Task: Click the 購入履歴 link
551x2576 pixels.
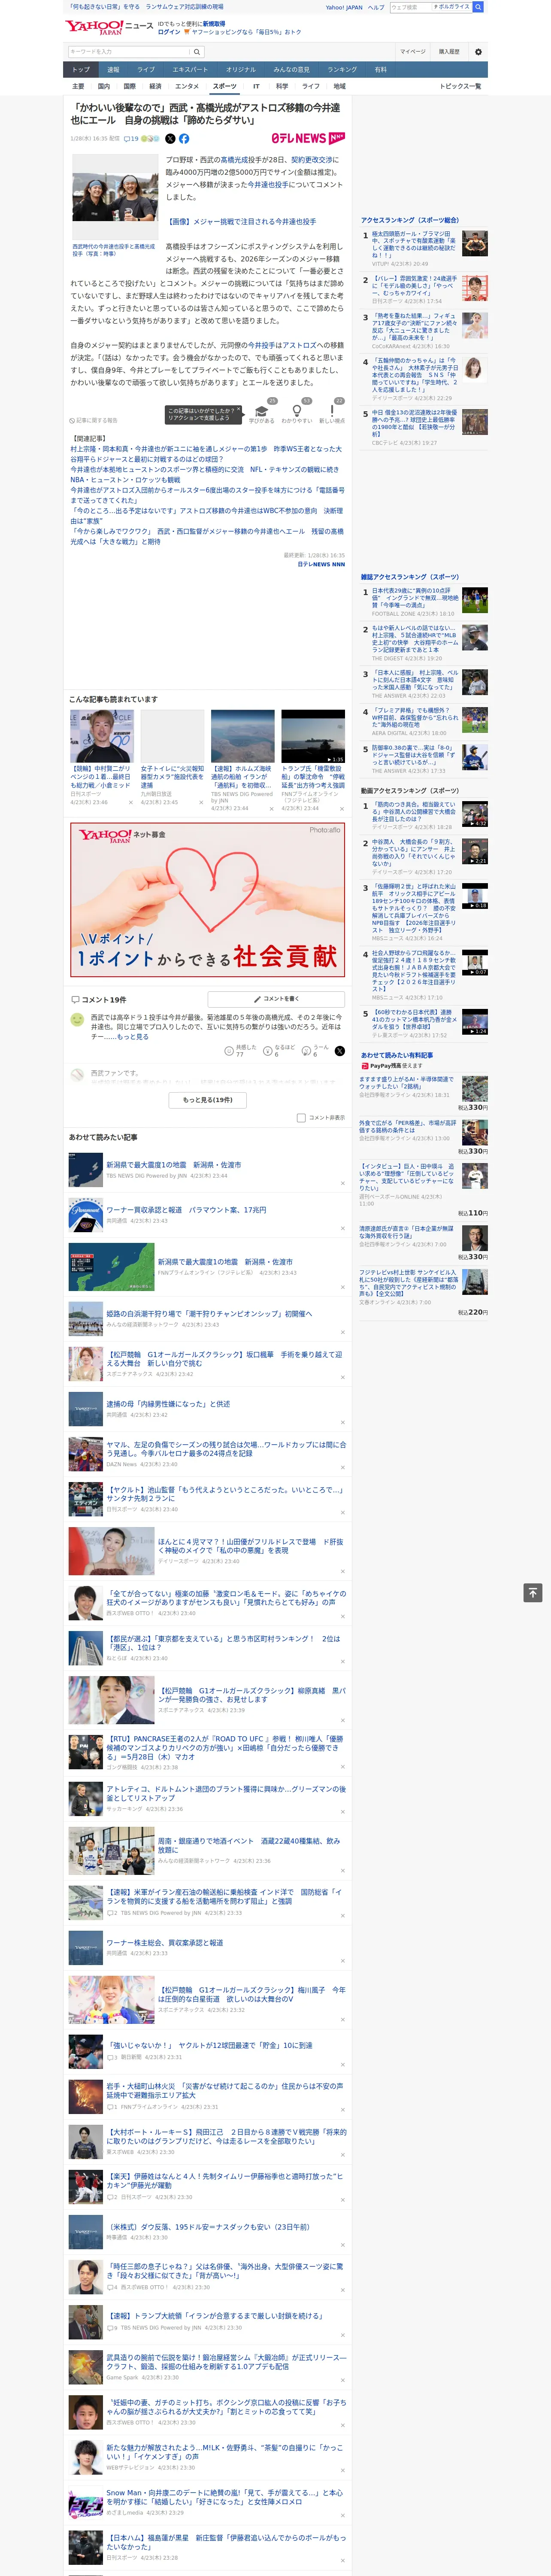Action: [449, 52]
